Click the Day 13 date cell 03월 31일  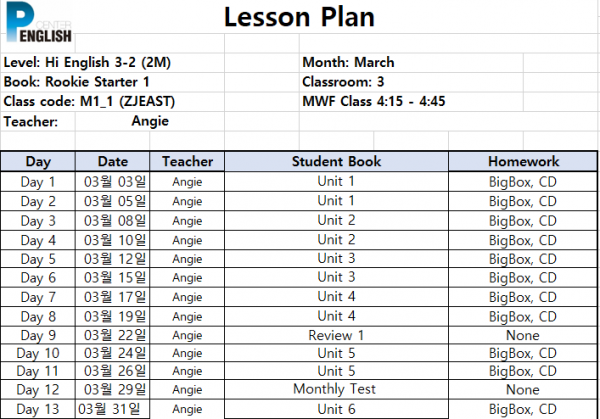[112, 409]
